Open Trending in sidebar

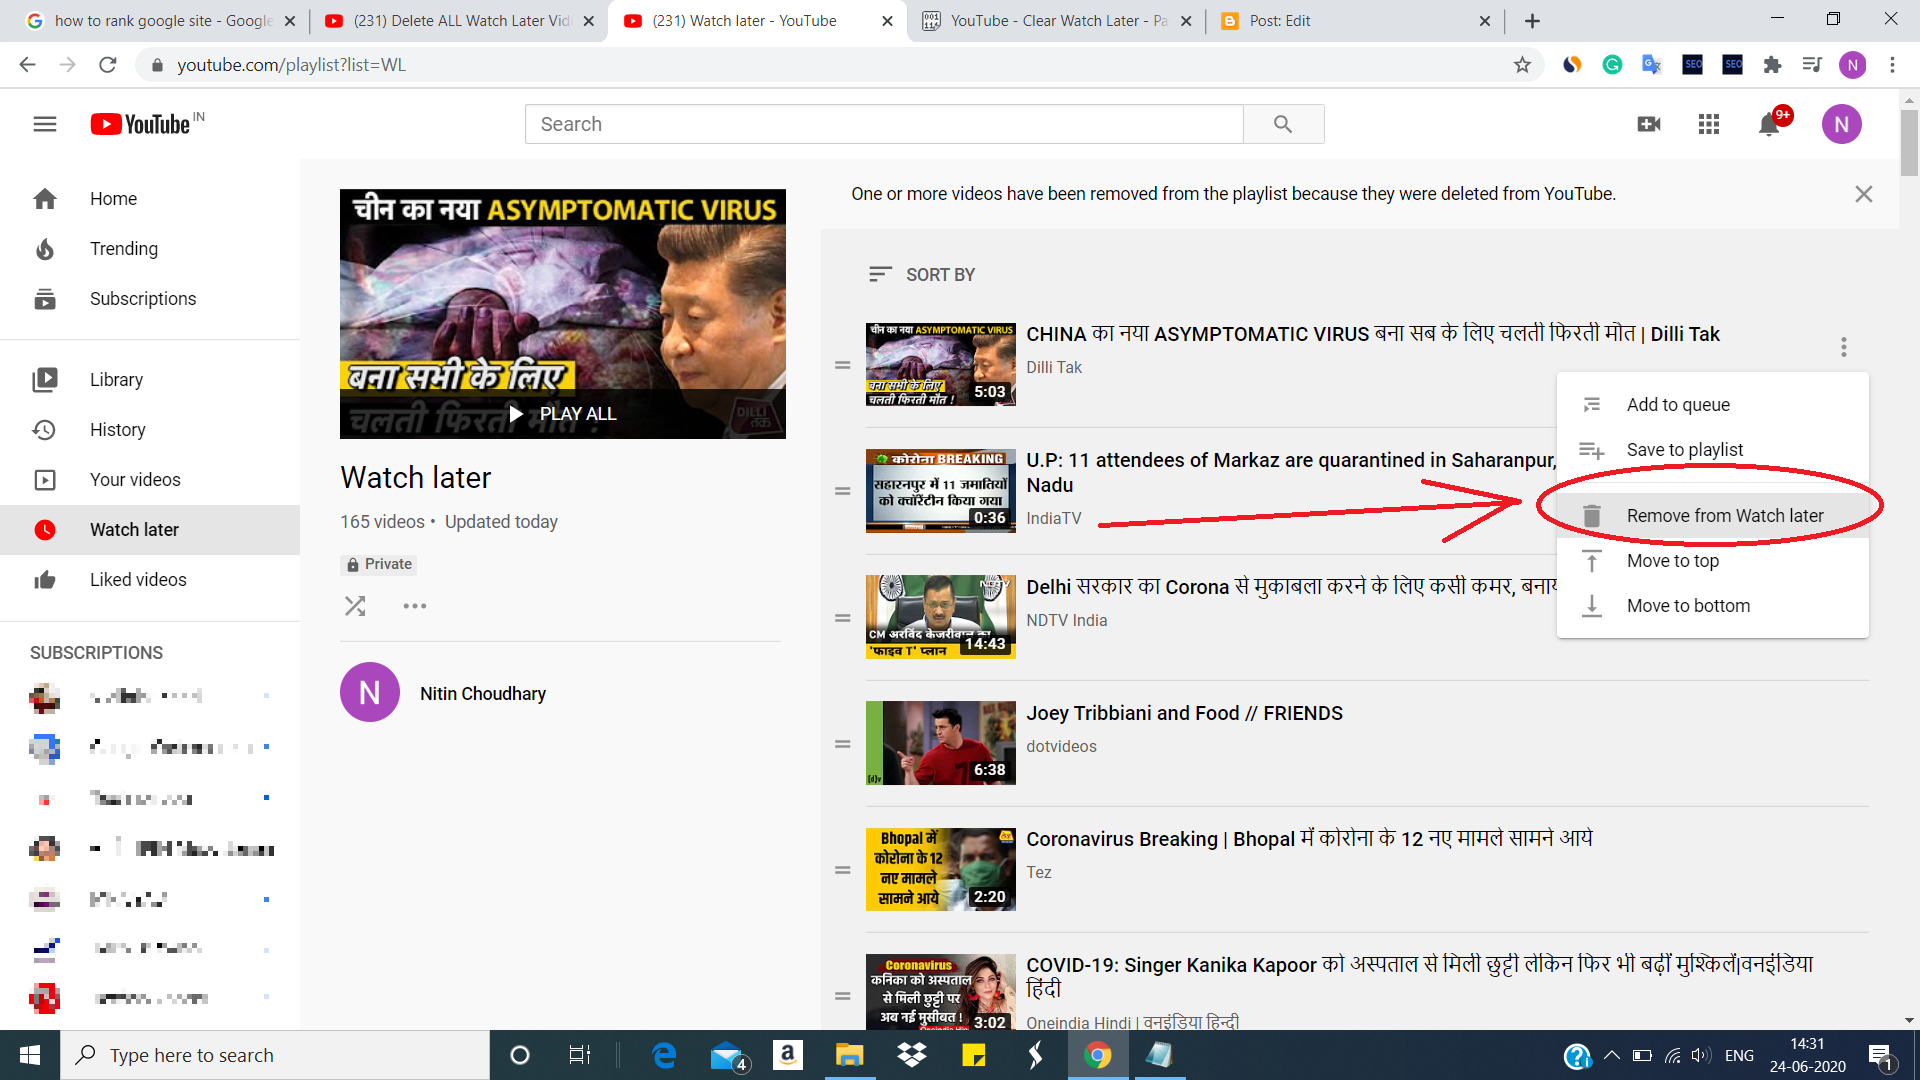(150, 249)
